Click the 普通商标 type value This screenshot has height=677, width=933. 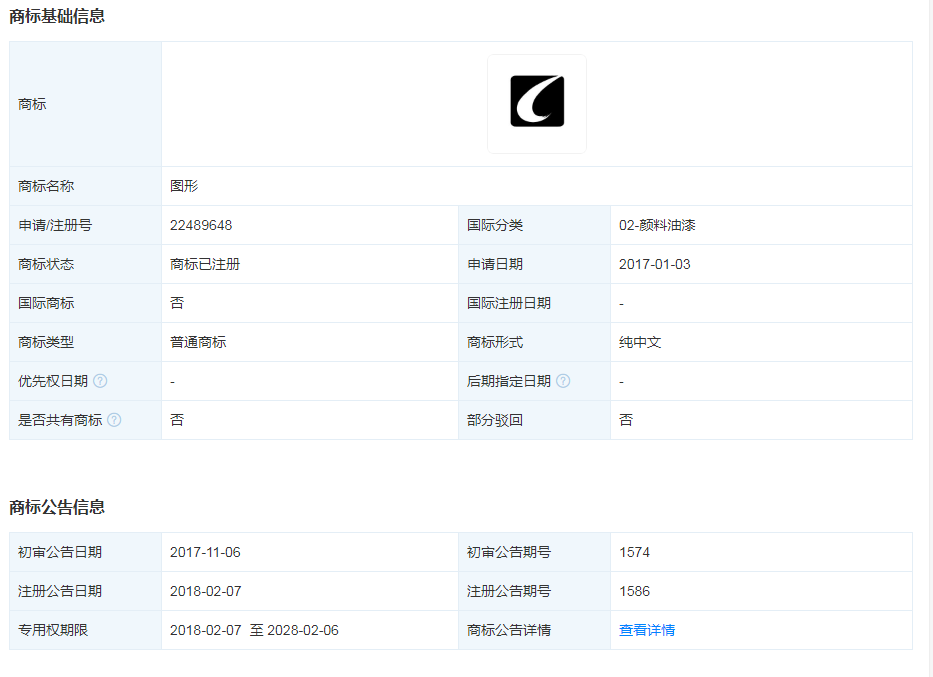(x=198, y=342)
